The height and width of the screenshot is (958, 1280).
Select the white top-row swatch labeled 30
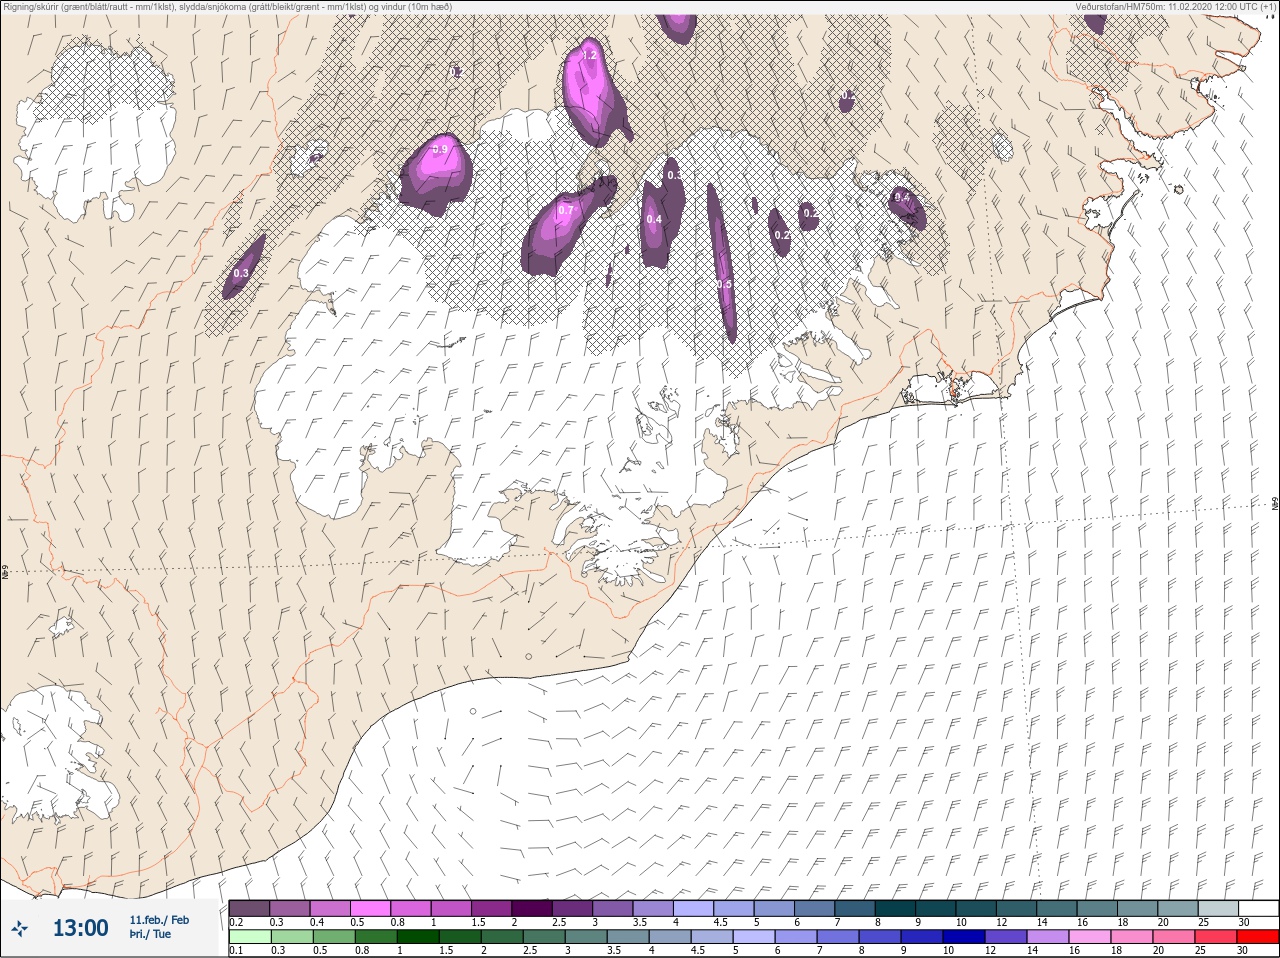[1258, 908]
